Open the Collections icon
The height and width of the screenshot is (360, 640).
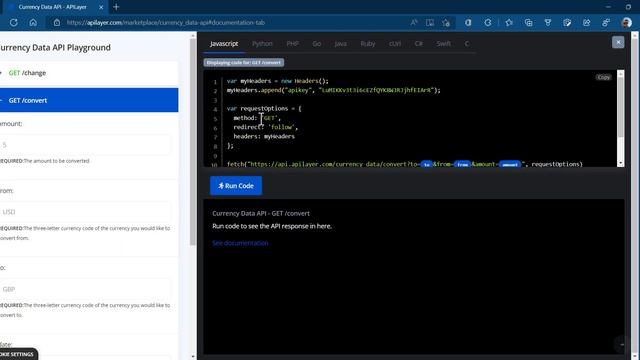(529, 22)
